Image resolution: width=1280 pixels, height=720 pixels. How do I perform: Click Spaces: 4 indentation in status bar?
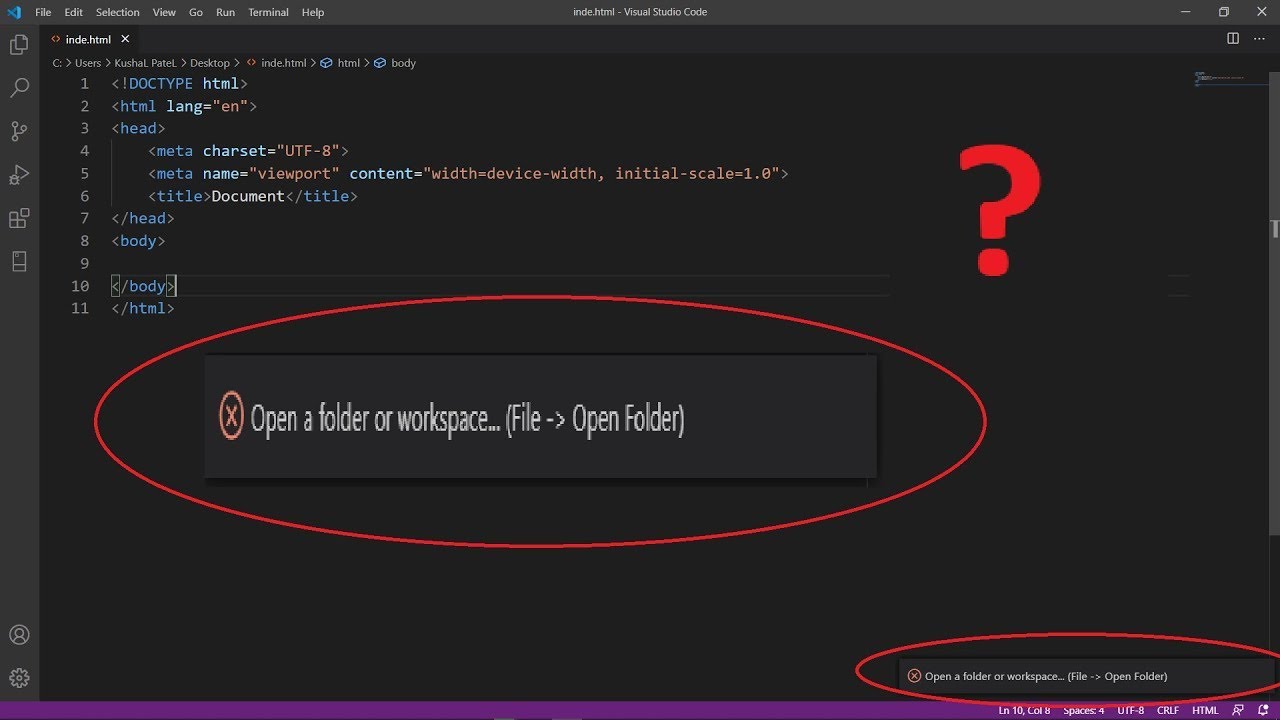(x=1084, y=710)
